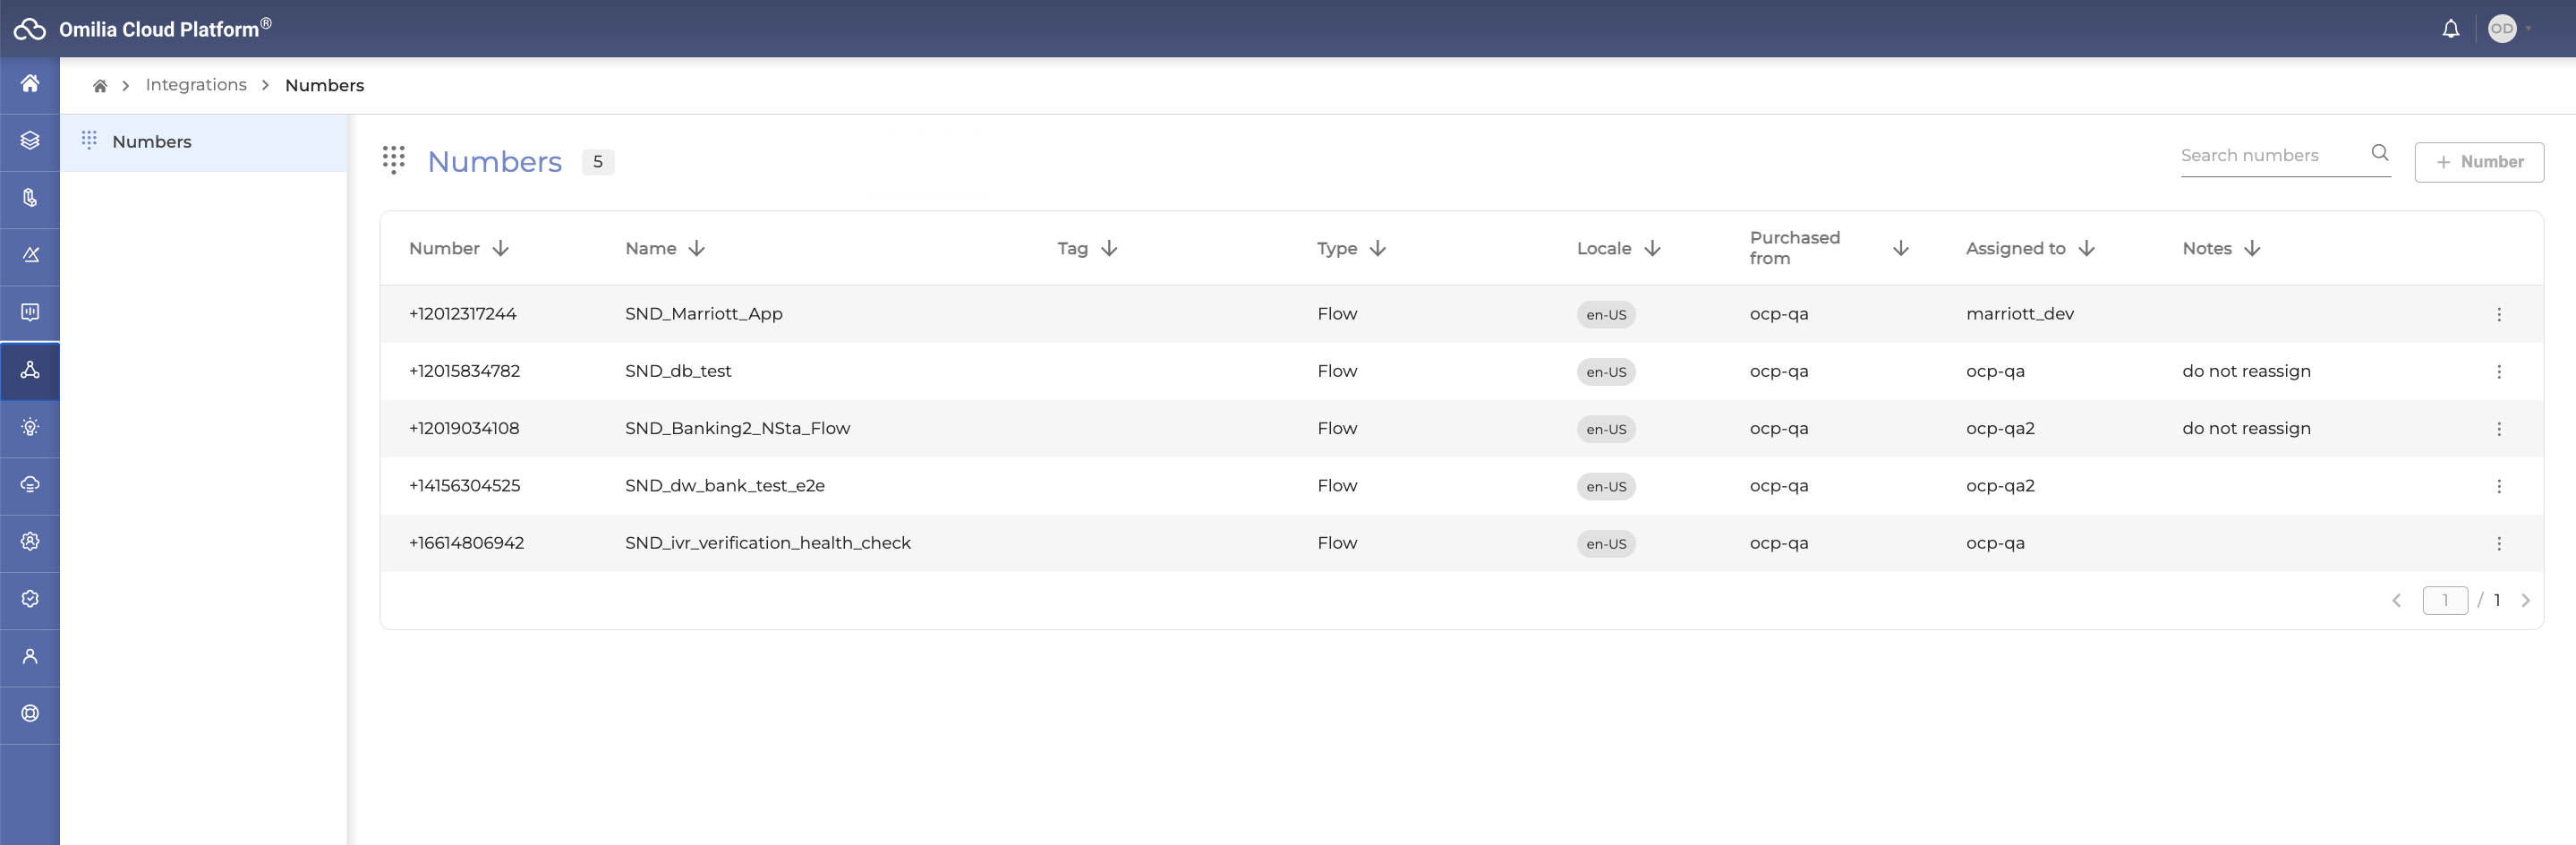Open the notifications bell
2576x845 pixels.
(x=2450, y=29)
